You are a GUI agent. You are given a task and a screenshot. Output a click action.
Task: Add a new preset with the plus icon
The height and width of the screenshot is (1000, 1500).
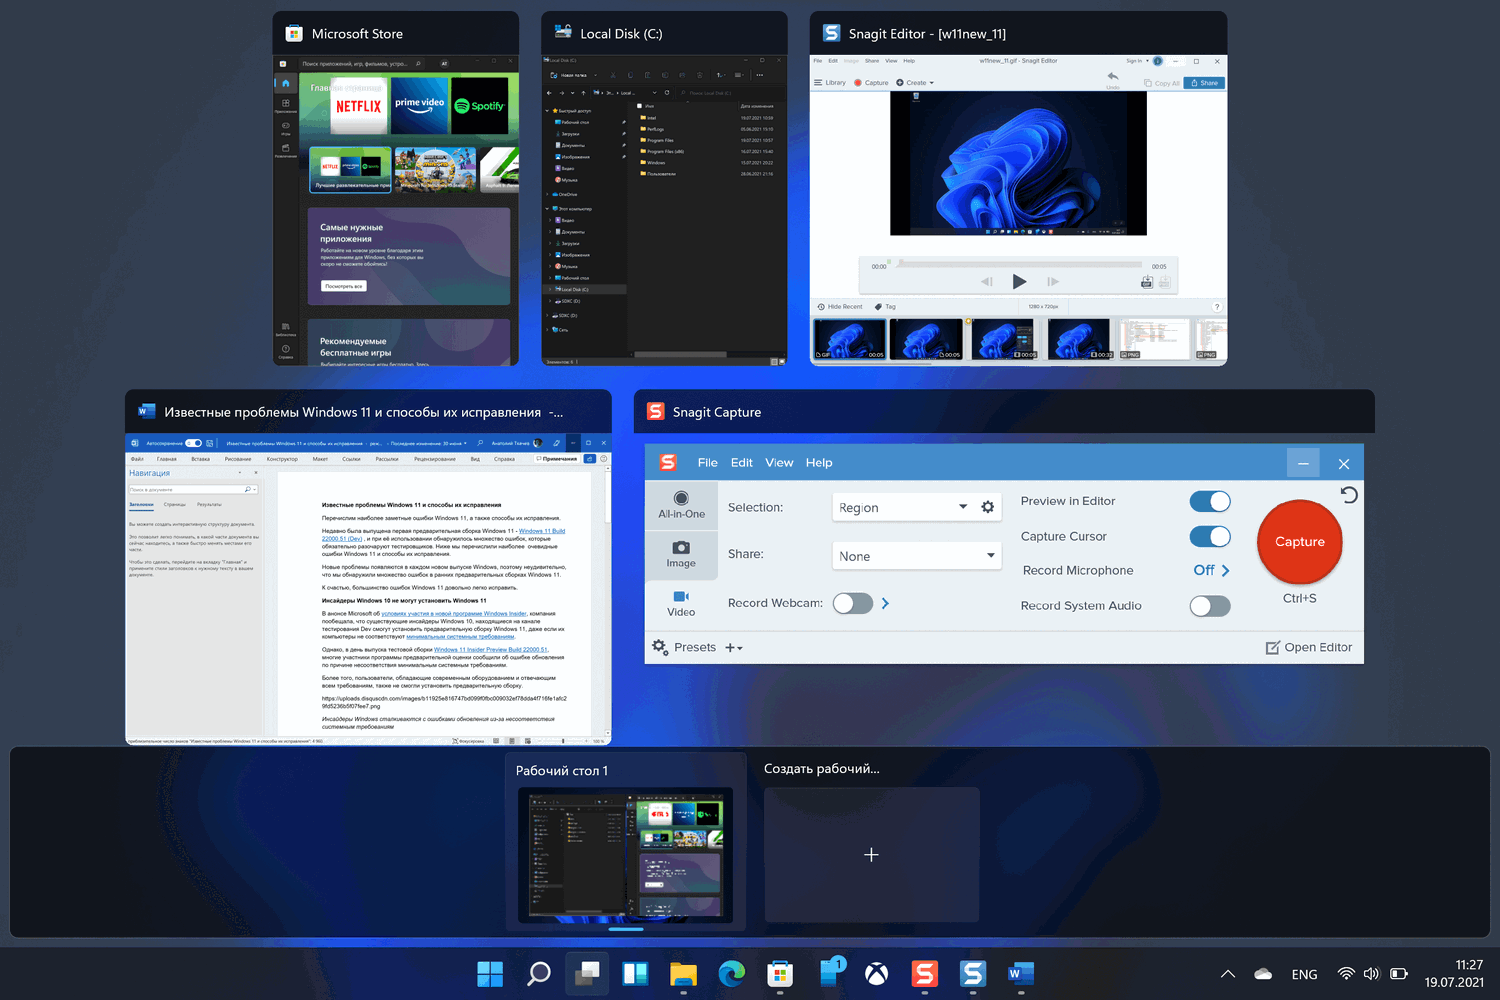click(731, 648)
